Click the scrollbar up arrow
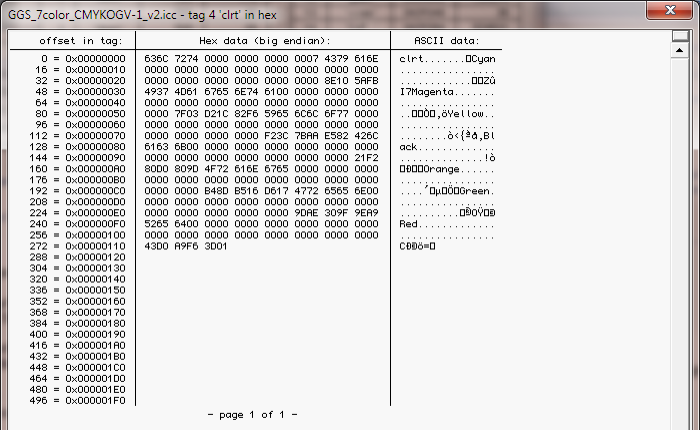Screen dimensions: 700x430 678,48
